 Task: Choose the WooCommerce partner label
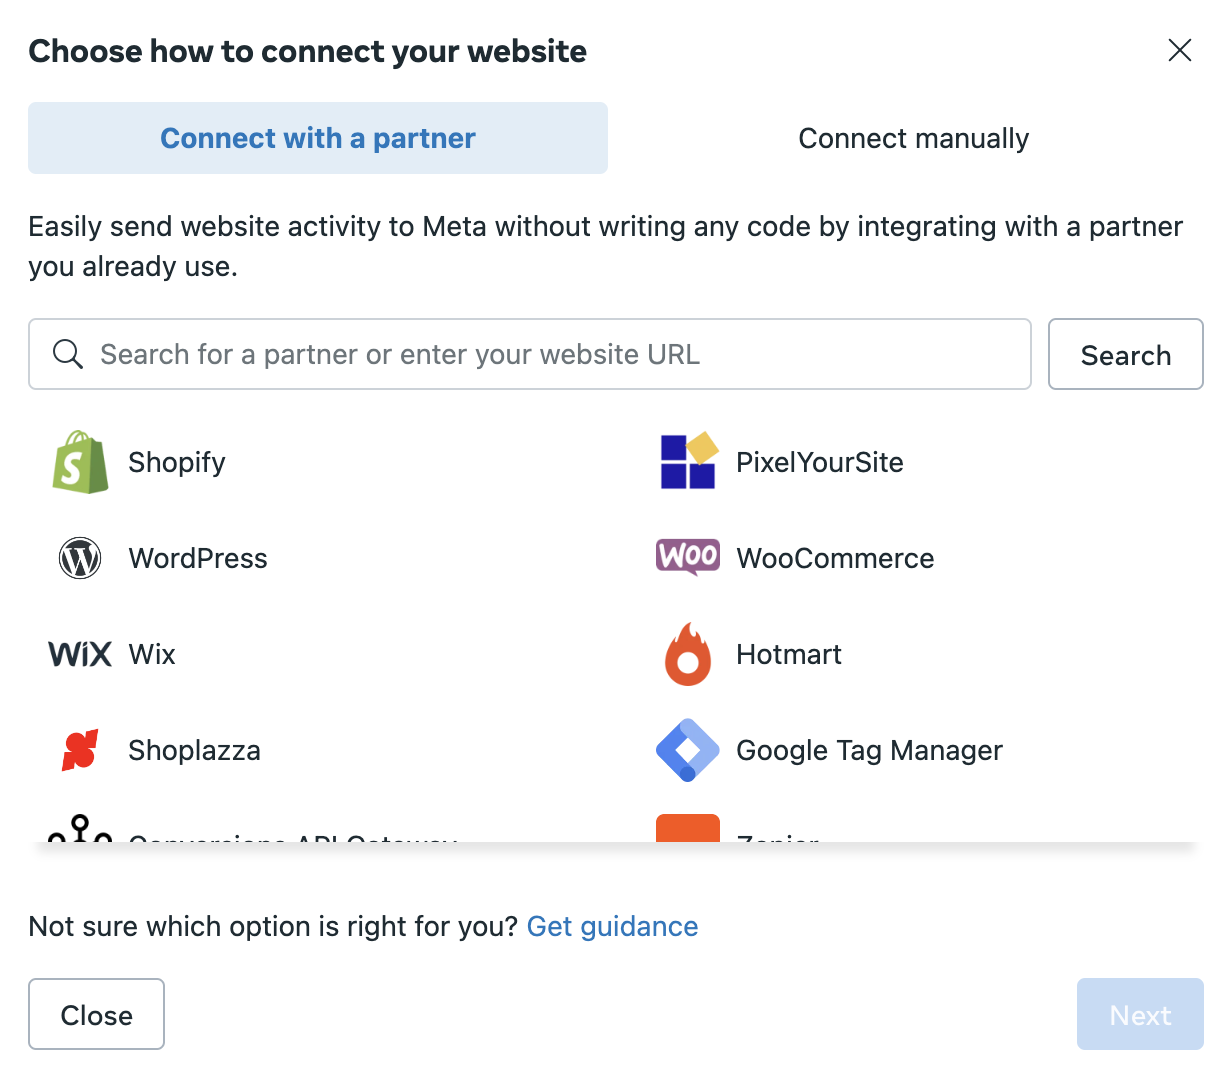point(835,558)
